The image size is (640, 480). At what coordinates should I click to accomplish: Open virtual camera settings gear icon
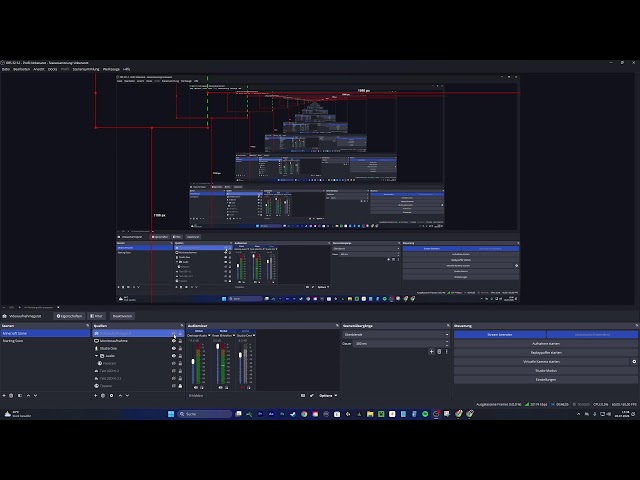[x=634, y=362]
